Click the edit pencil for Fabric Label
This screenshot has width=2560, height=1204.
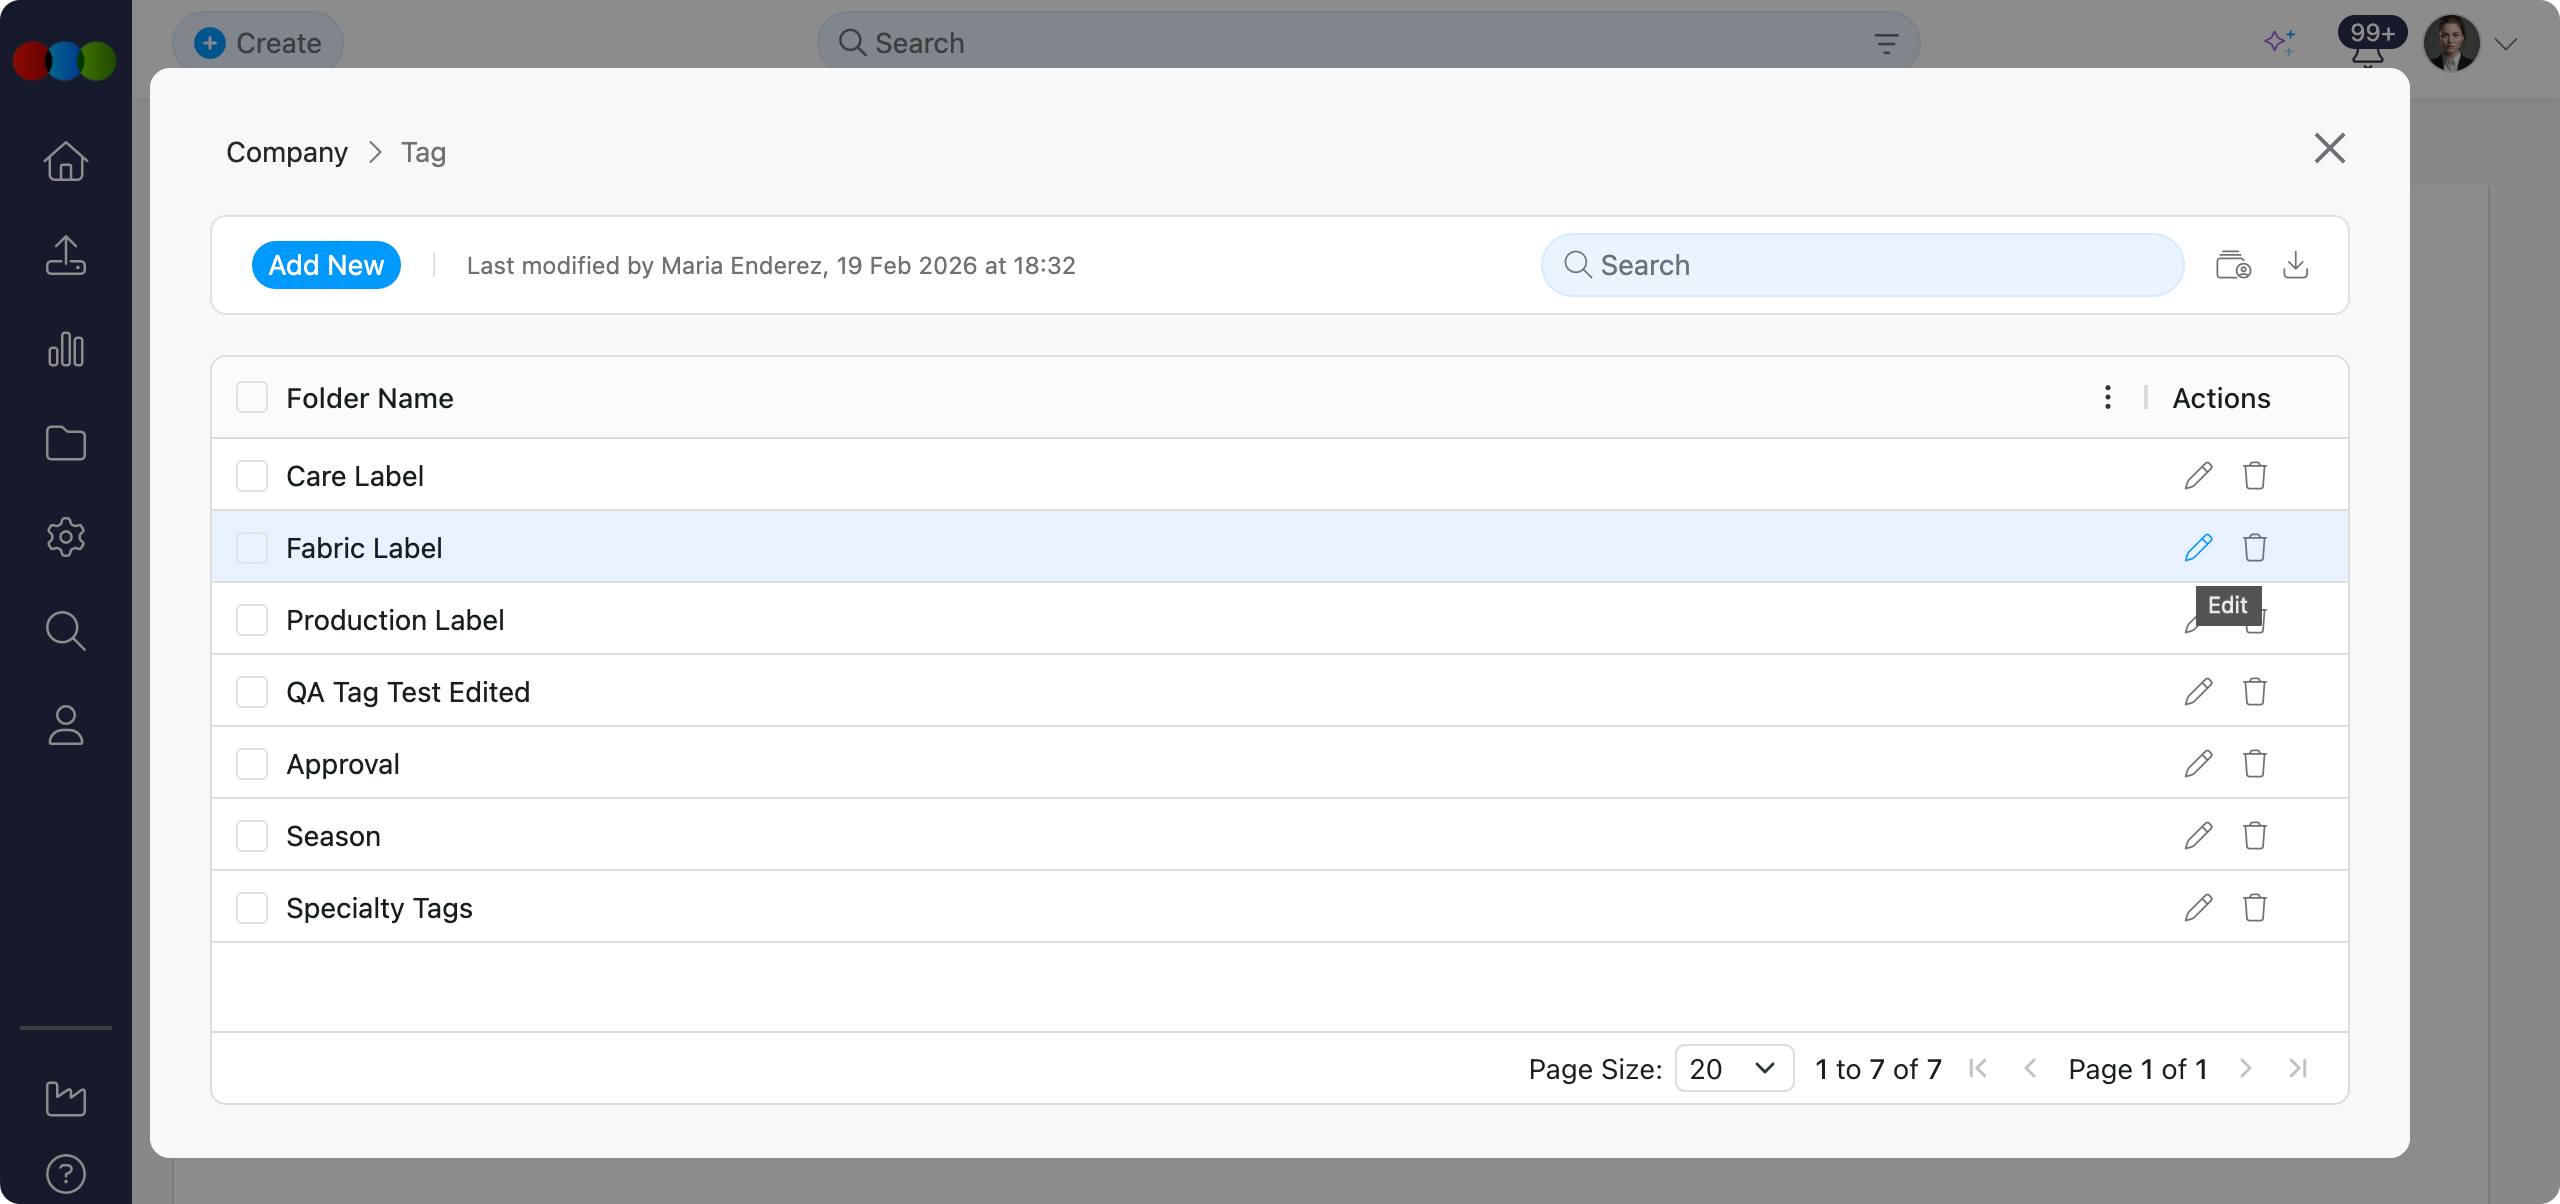(x=2198, y=547)
